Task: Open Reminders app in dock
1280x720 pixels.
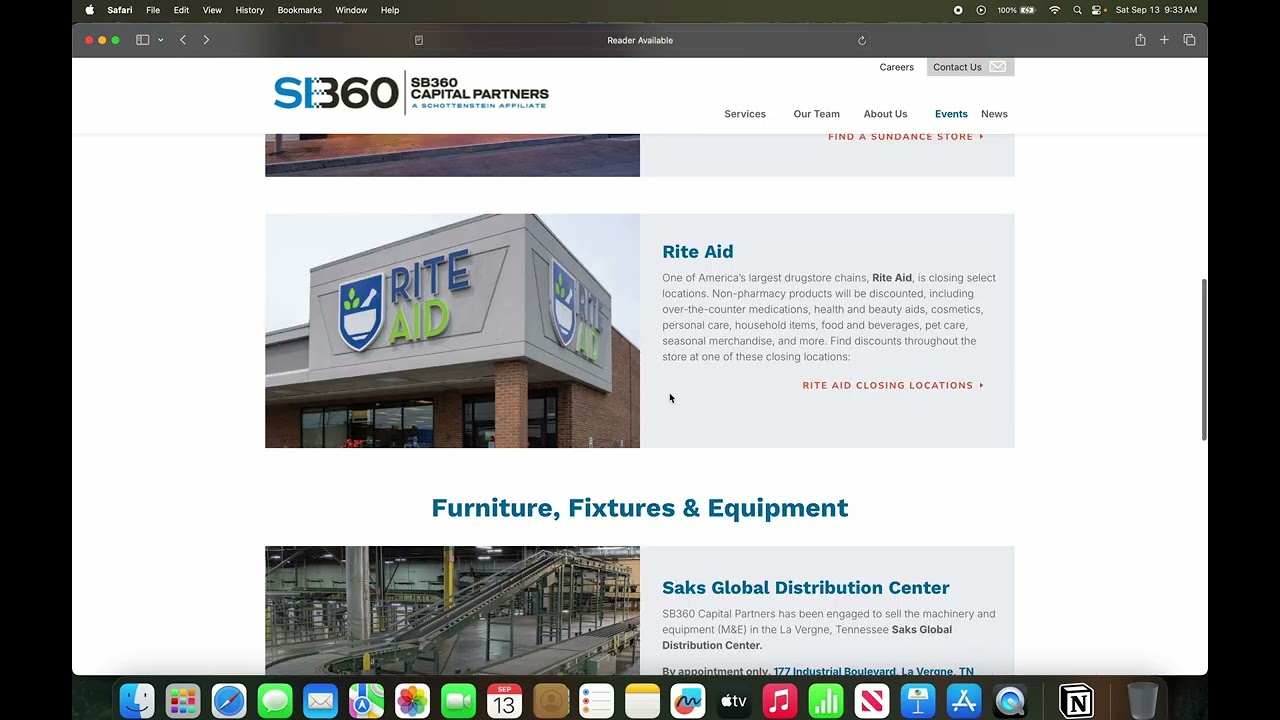Action: tap(596, 701)
